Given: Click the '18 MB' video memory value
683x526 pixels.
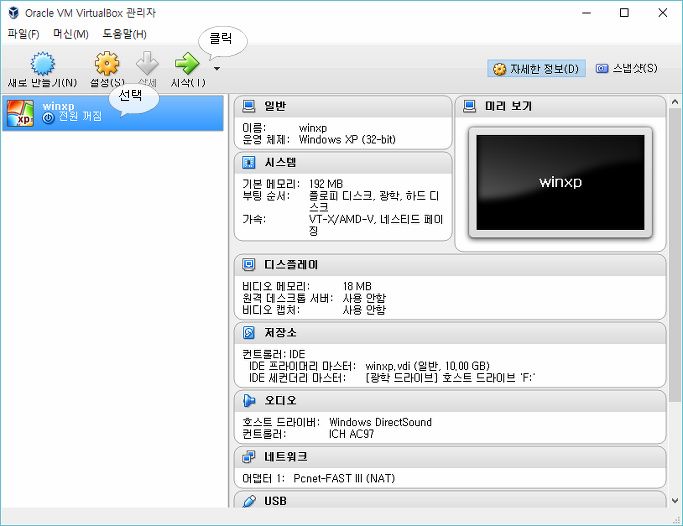Looking at the screenshot, I should [357, 286].
